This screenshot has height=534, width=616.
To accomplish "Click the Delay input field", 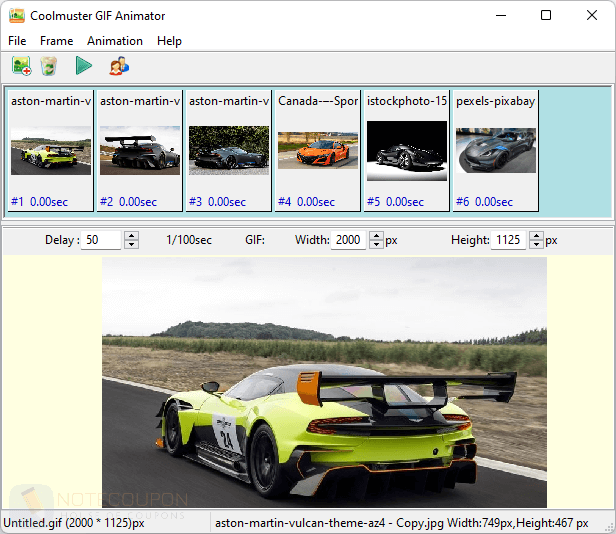I will pos(101,240).
